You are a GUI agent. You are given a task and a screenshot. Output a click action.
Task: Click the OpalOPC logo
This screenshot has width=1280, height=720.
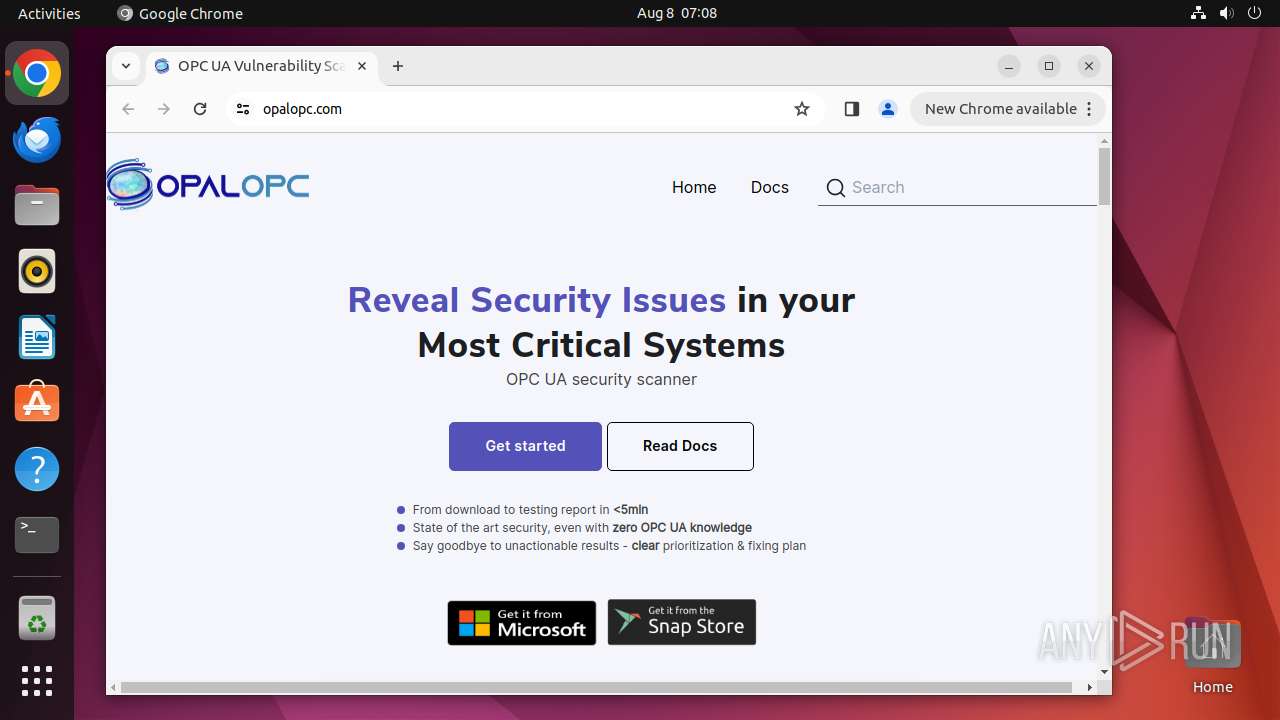coord(208,185)
